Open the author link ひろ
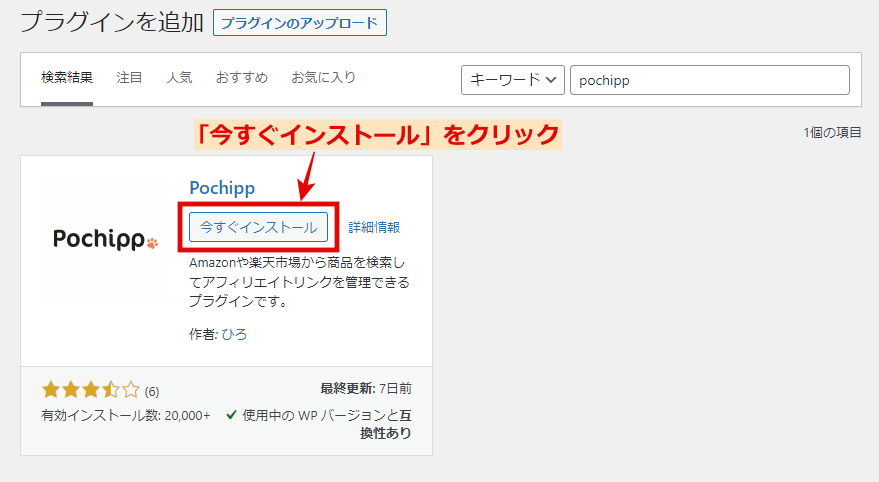Viewport: 879px width, 482px height. tap(234, 335)
